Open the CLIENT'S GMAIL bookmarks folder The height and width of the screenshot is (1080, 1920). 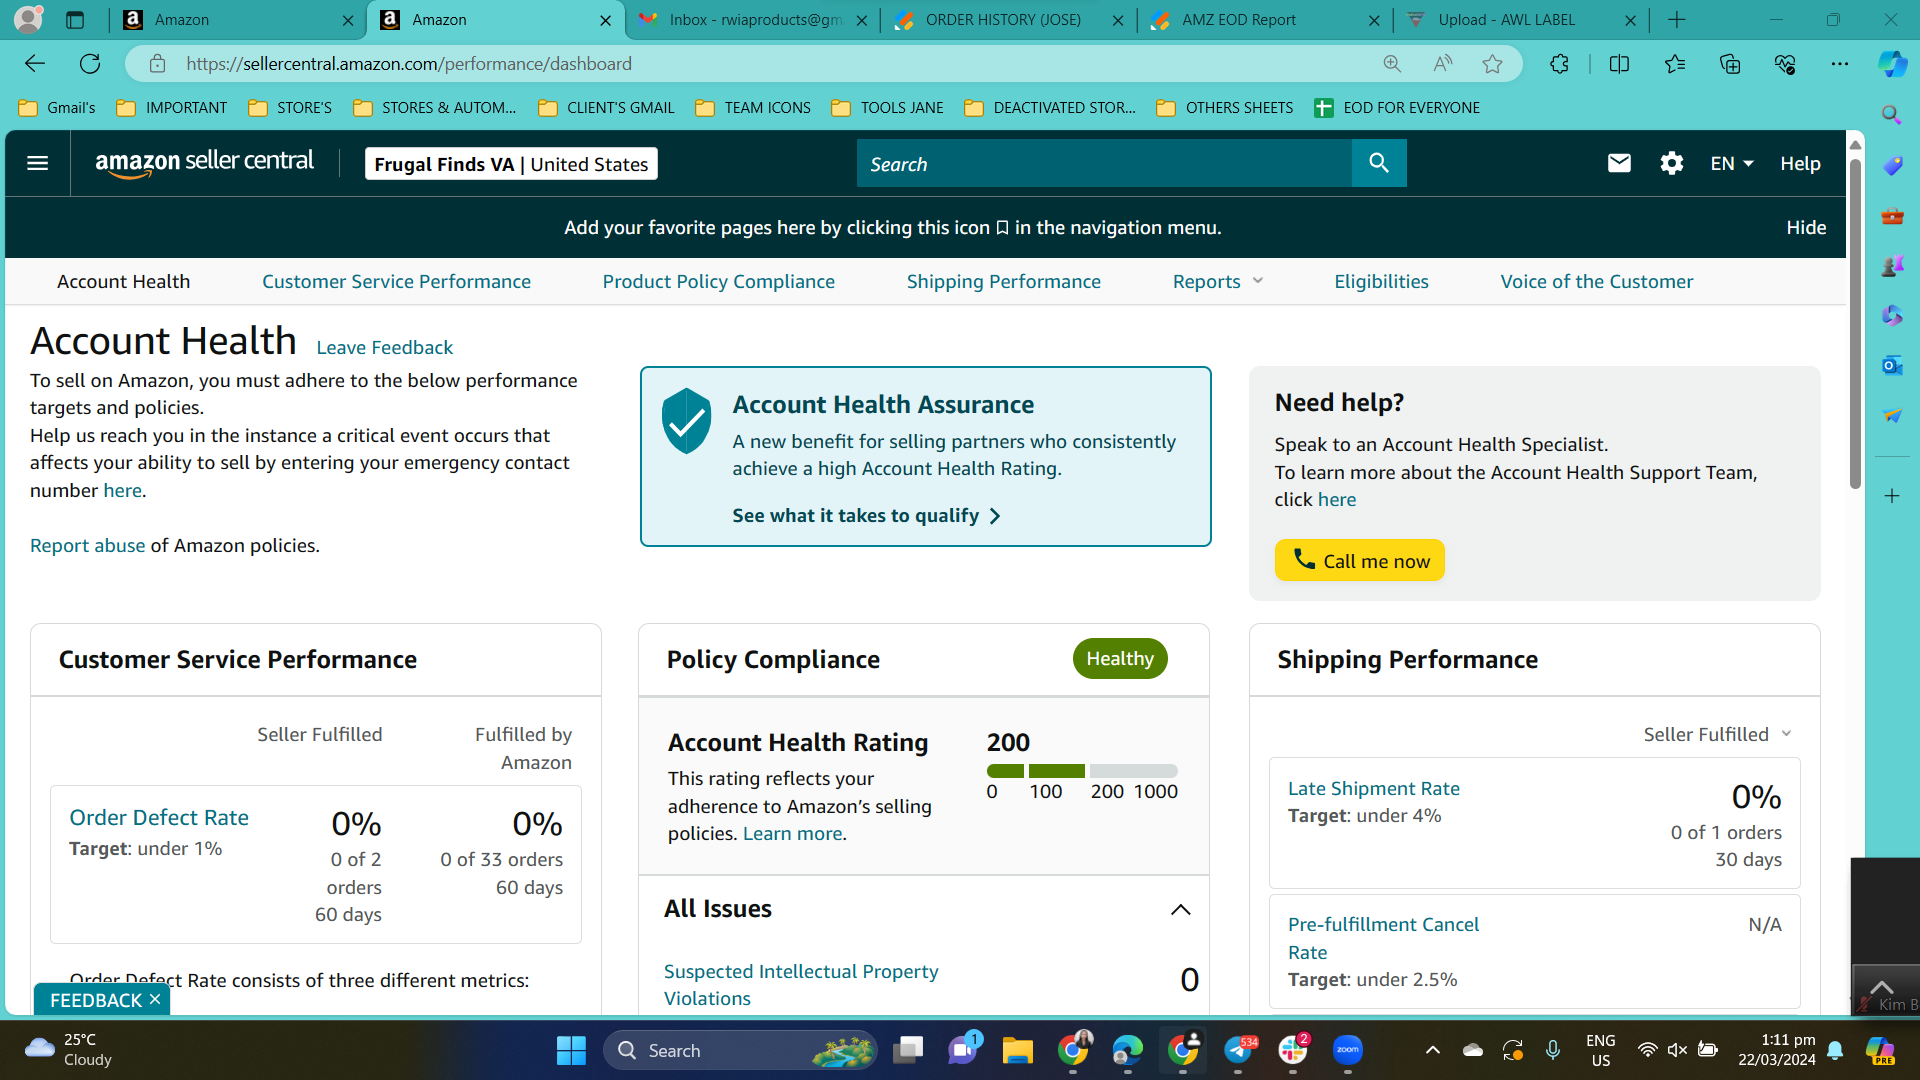tap(606, 108)
